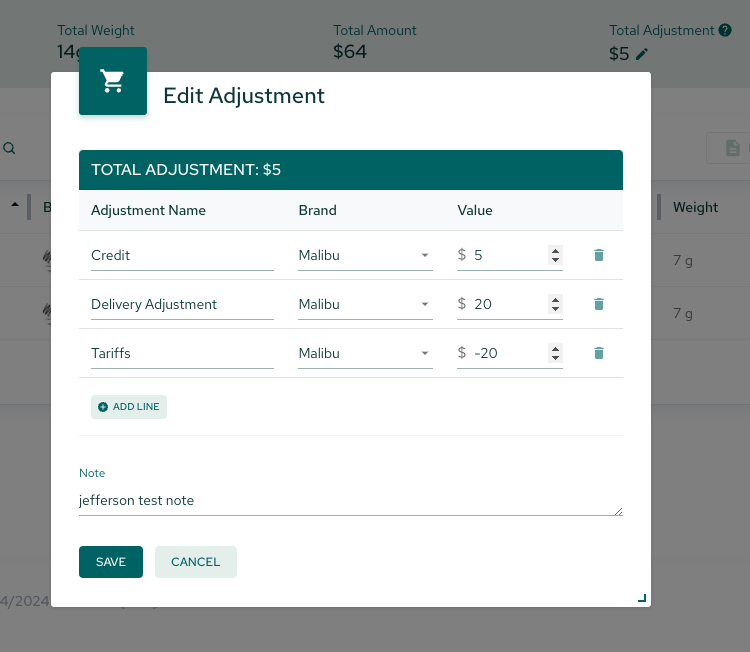The image size is (750, 652).
Task: Cancel editing the adjustment
Action: pos(195,562)
